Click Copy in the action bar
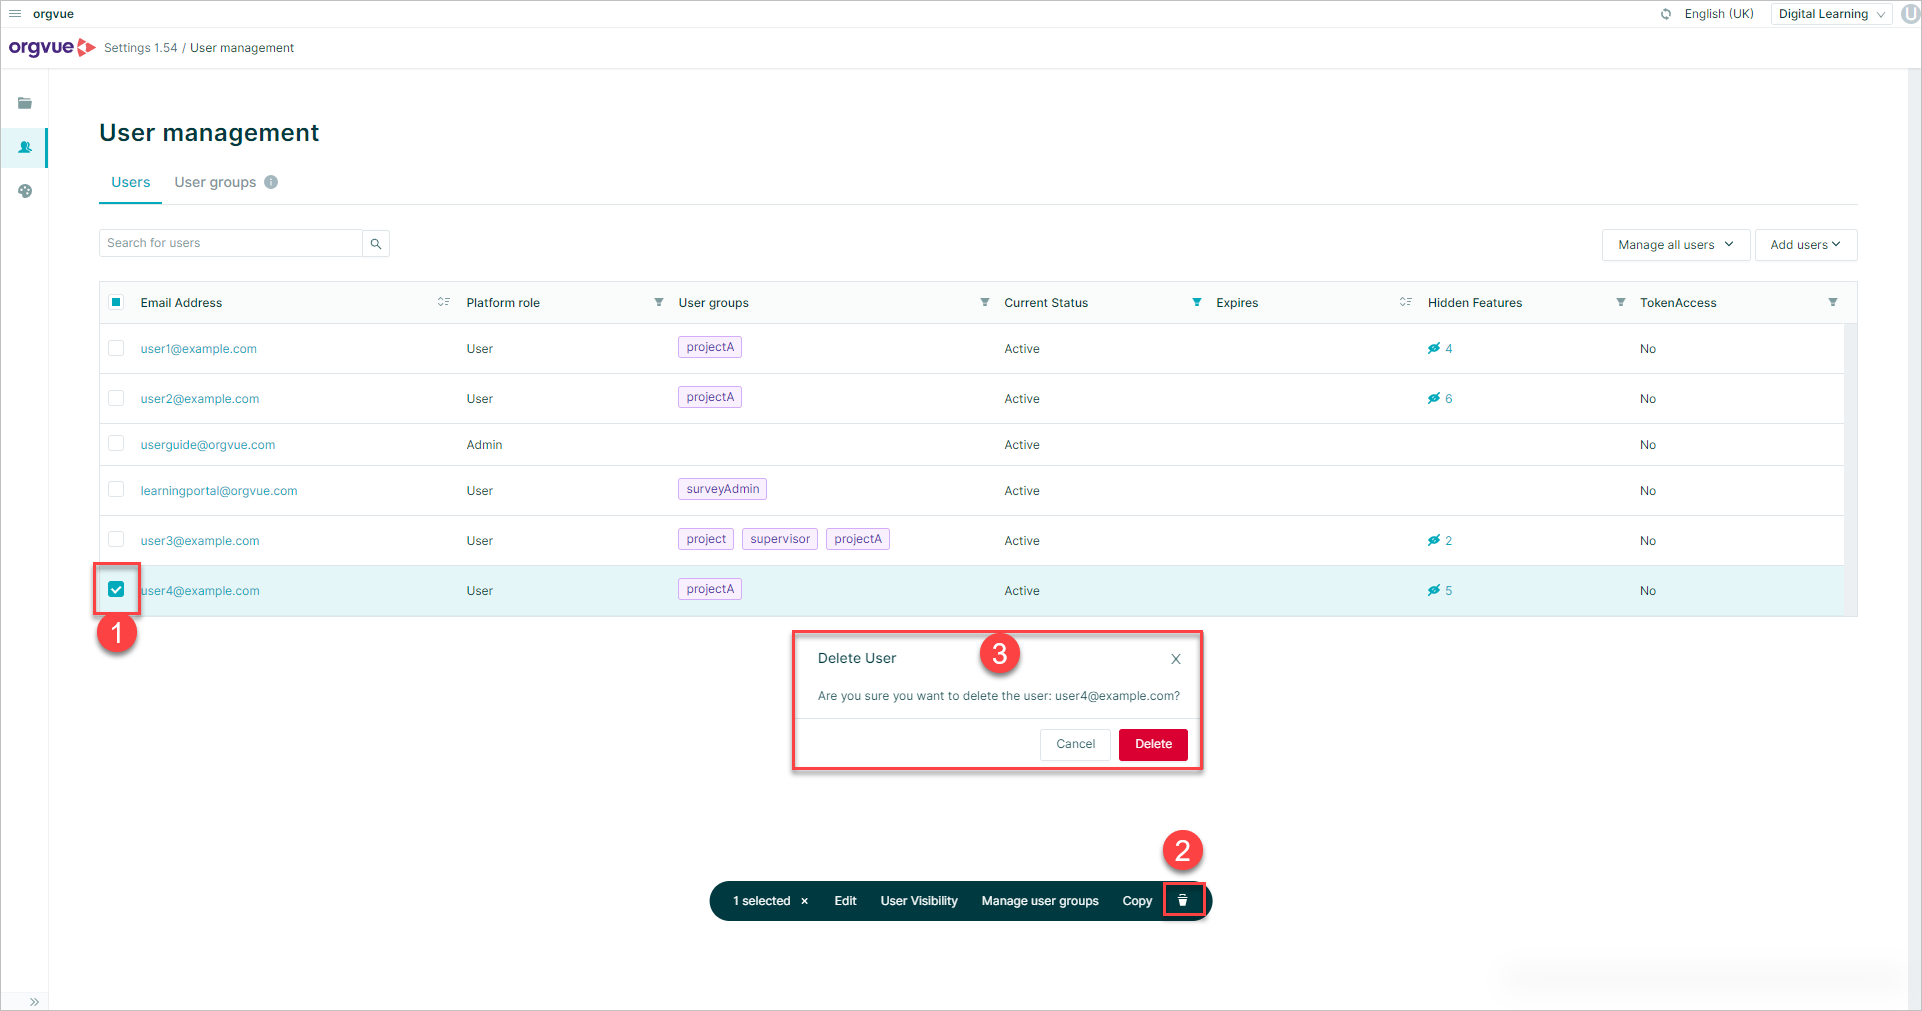Image resolution: width=1922 pixels, height=1011 pixels. 1137,901
